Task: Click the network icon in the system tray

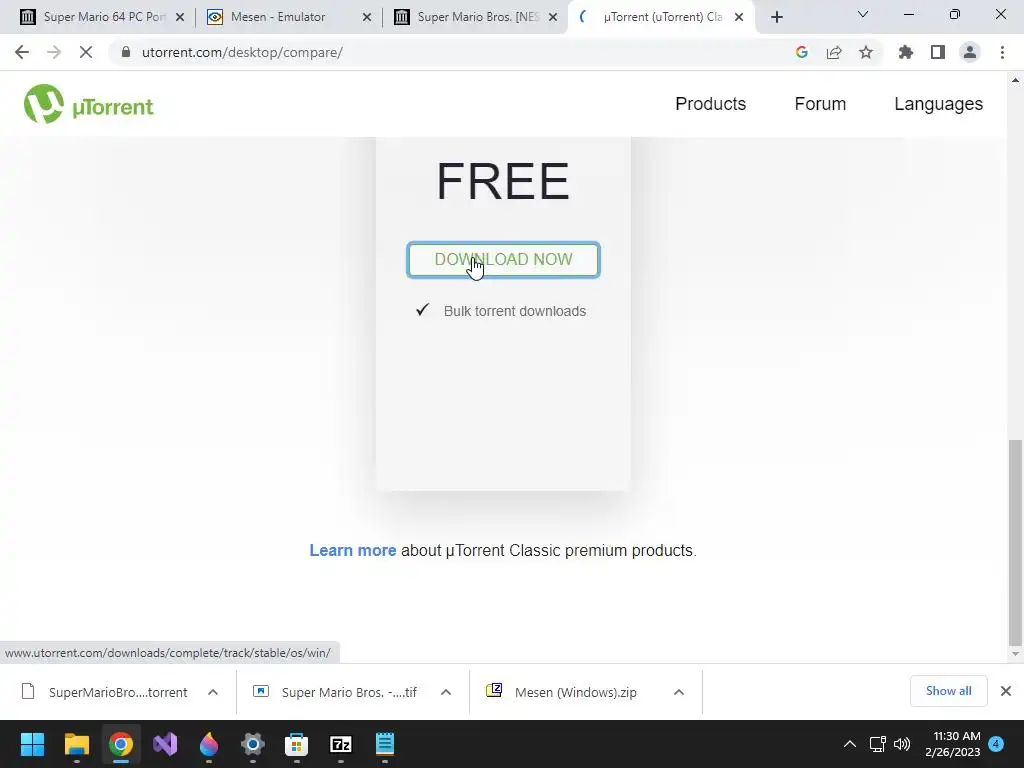Action: (x=877, y=744)
